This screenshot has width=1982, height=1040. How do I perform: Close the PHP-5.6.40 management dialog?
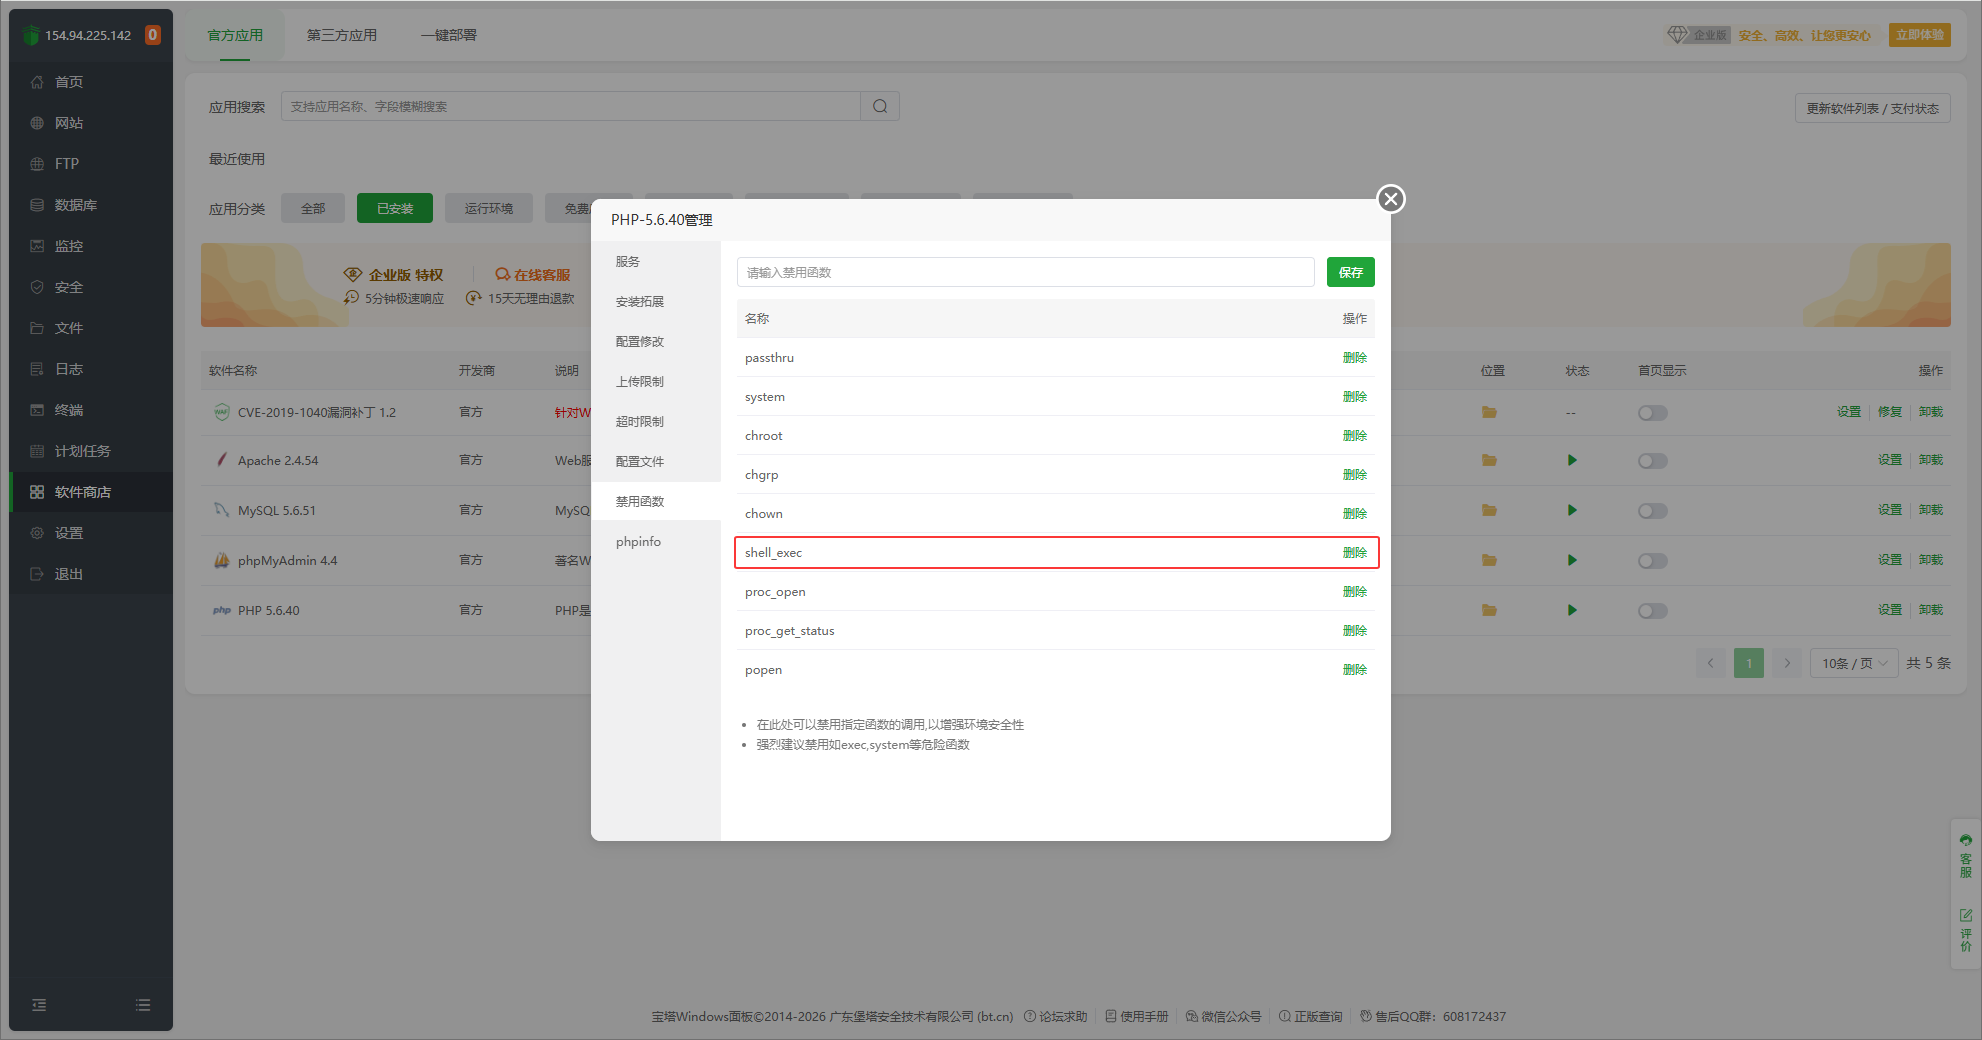(1390, 199)
